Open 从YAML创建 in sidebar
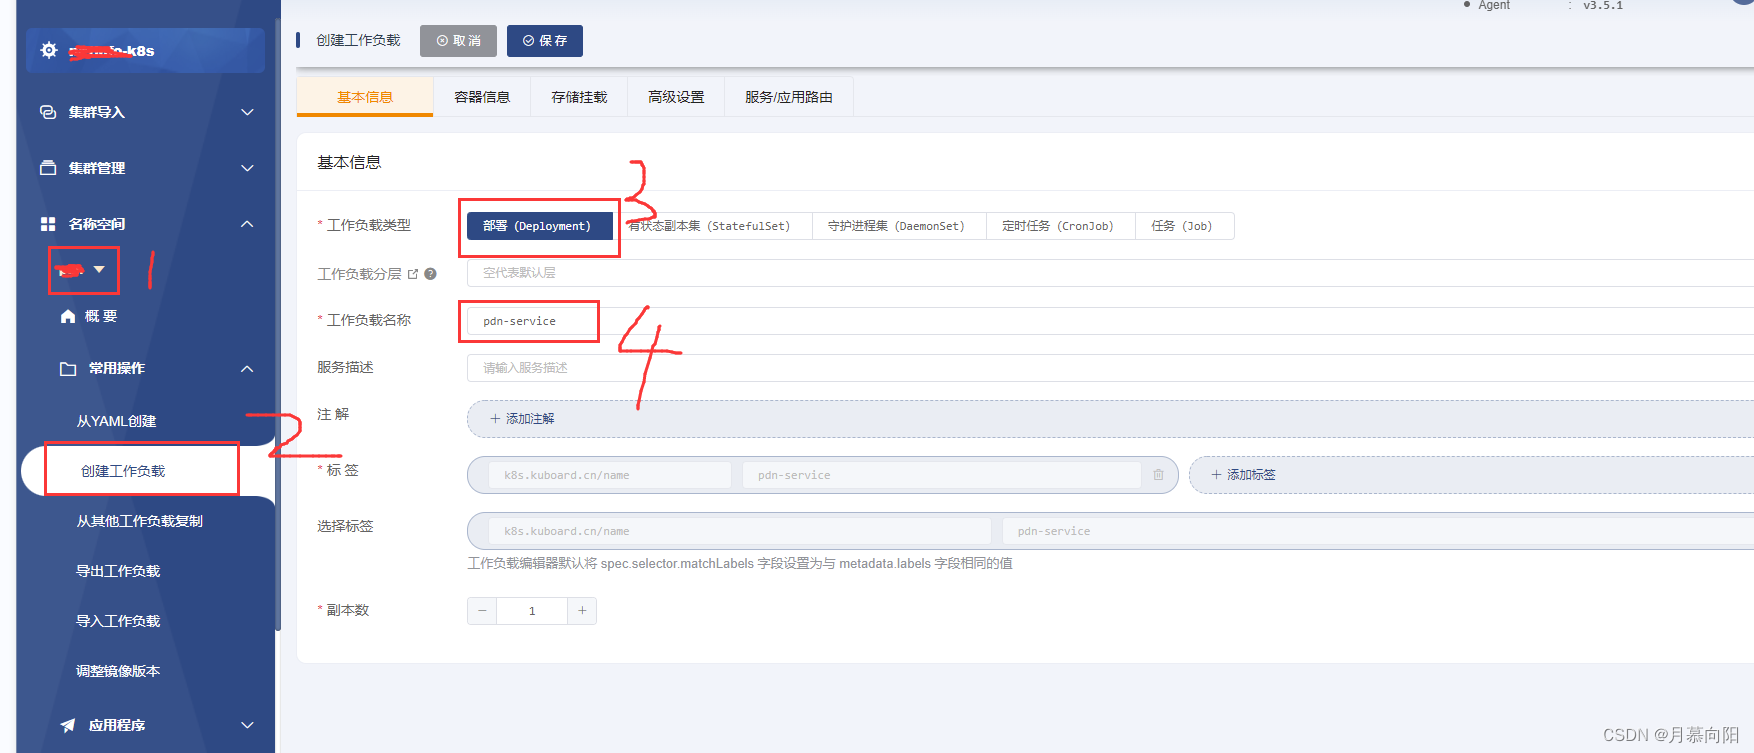Image resolution: width=1754 pixels, height=753 pixels. pyautogui.click(x=116, y=421)
